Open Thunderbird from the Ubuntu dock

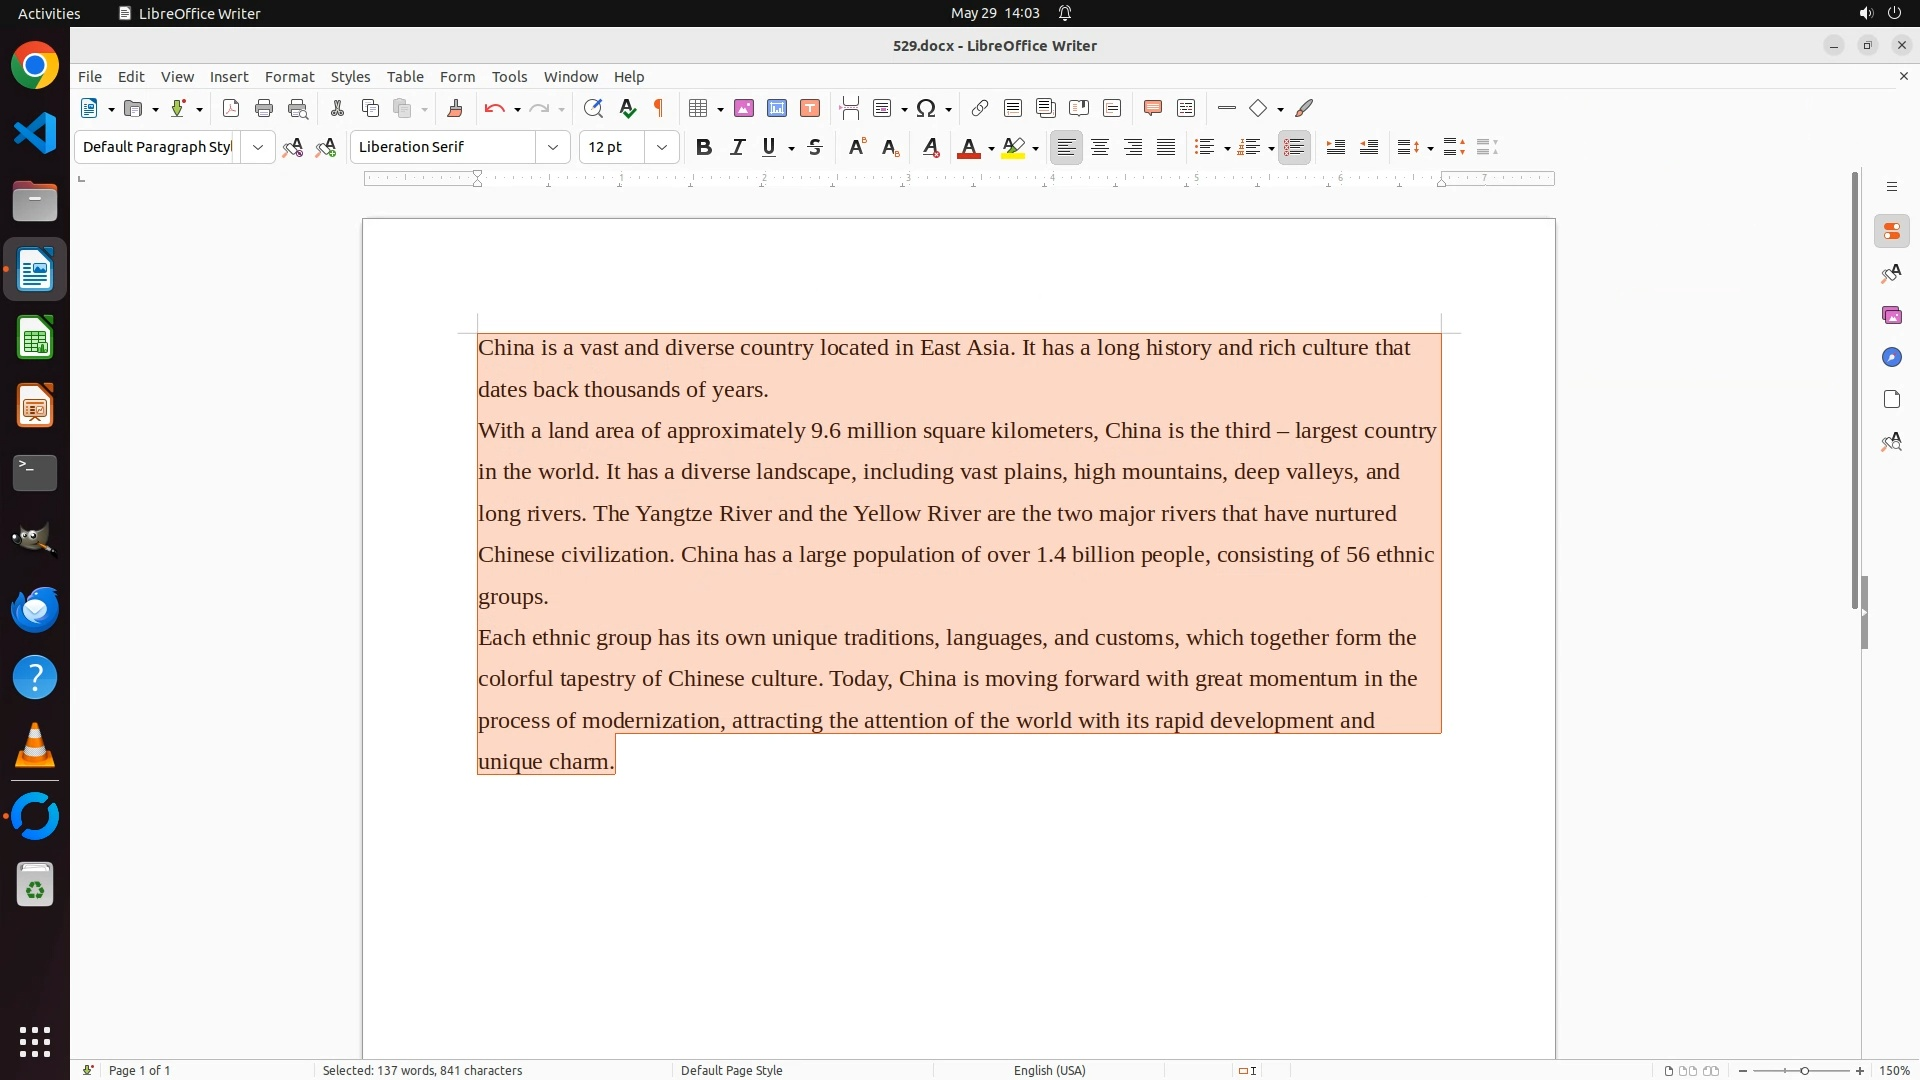point(35,609)
